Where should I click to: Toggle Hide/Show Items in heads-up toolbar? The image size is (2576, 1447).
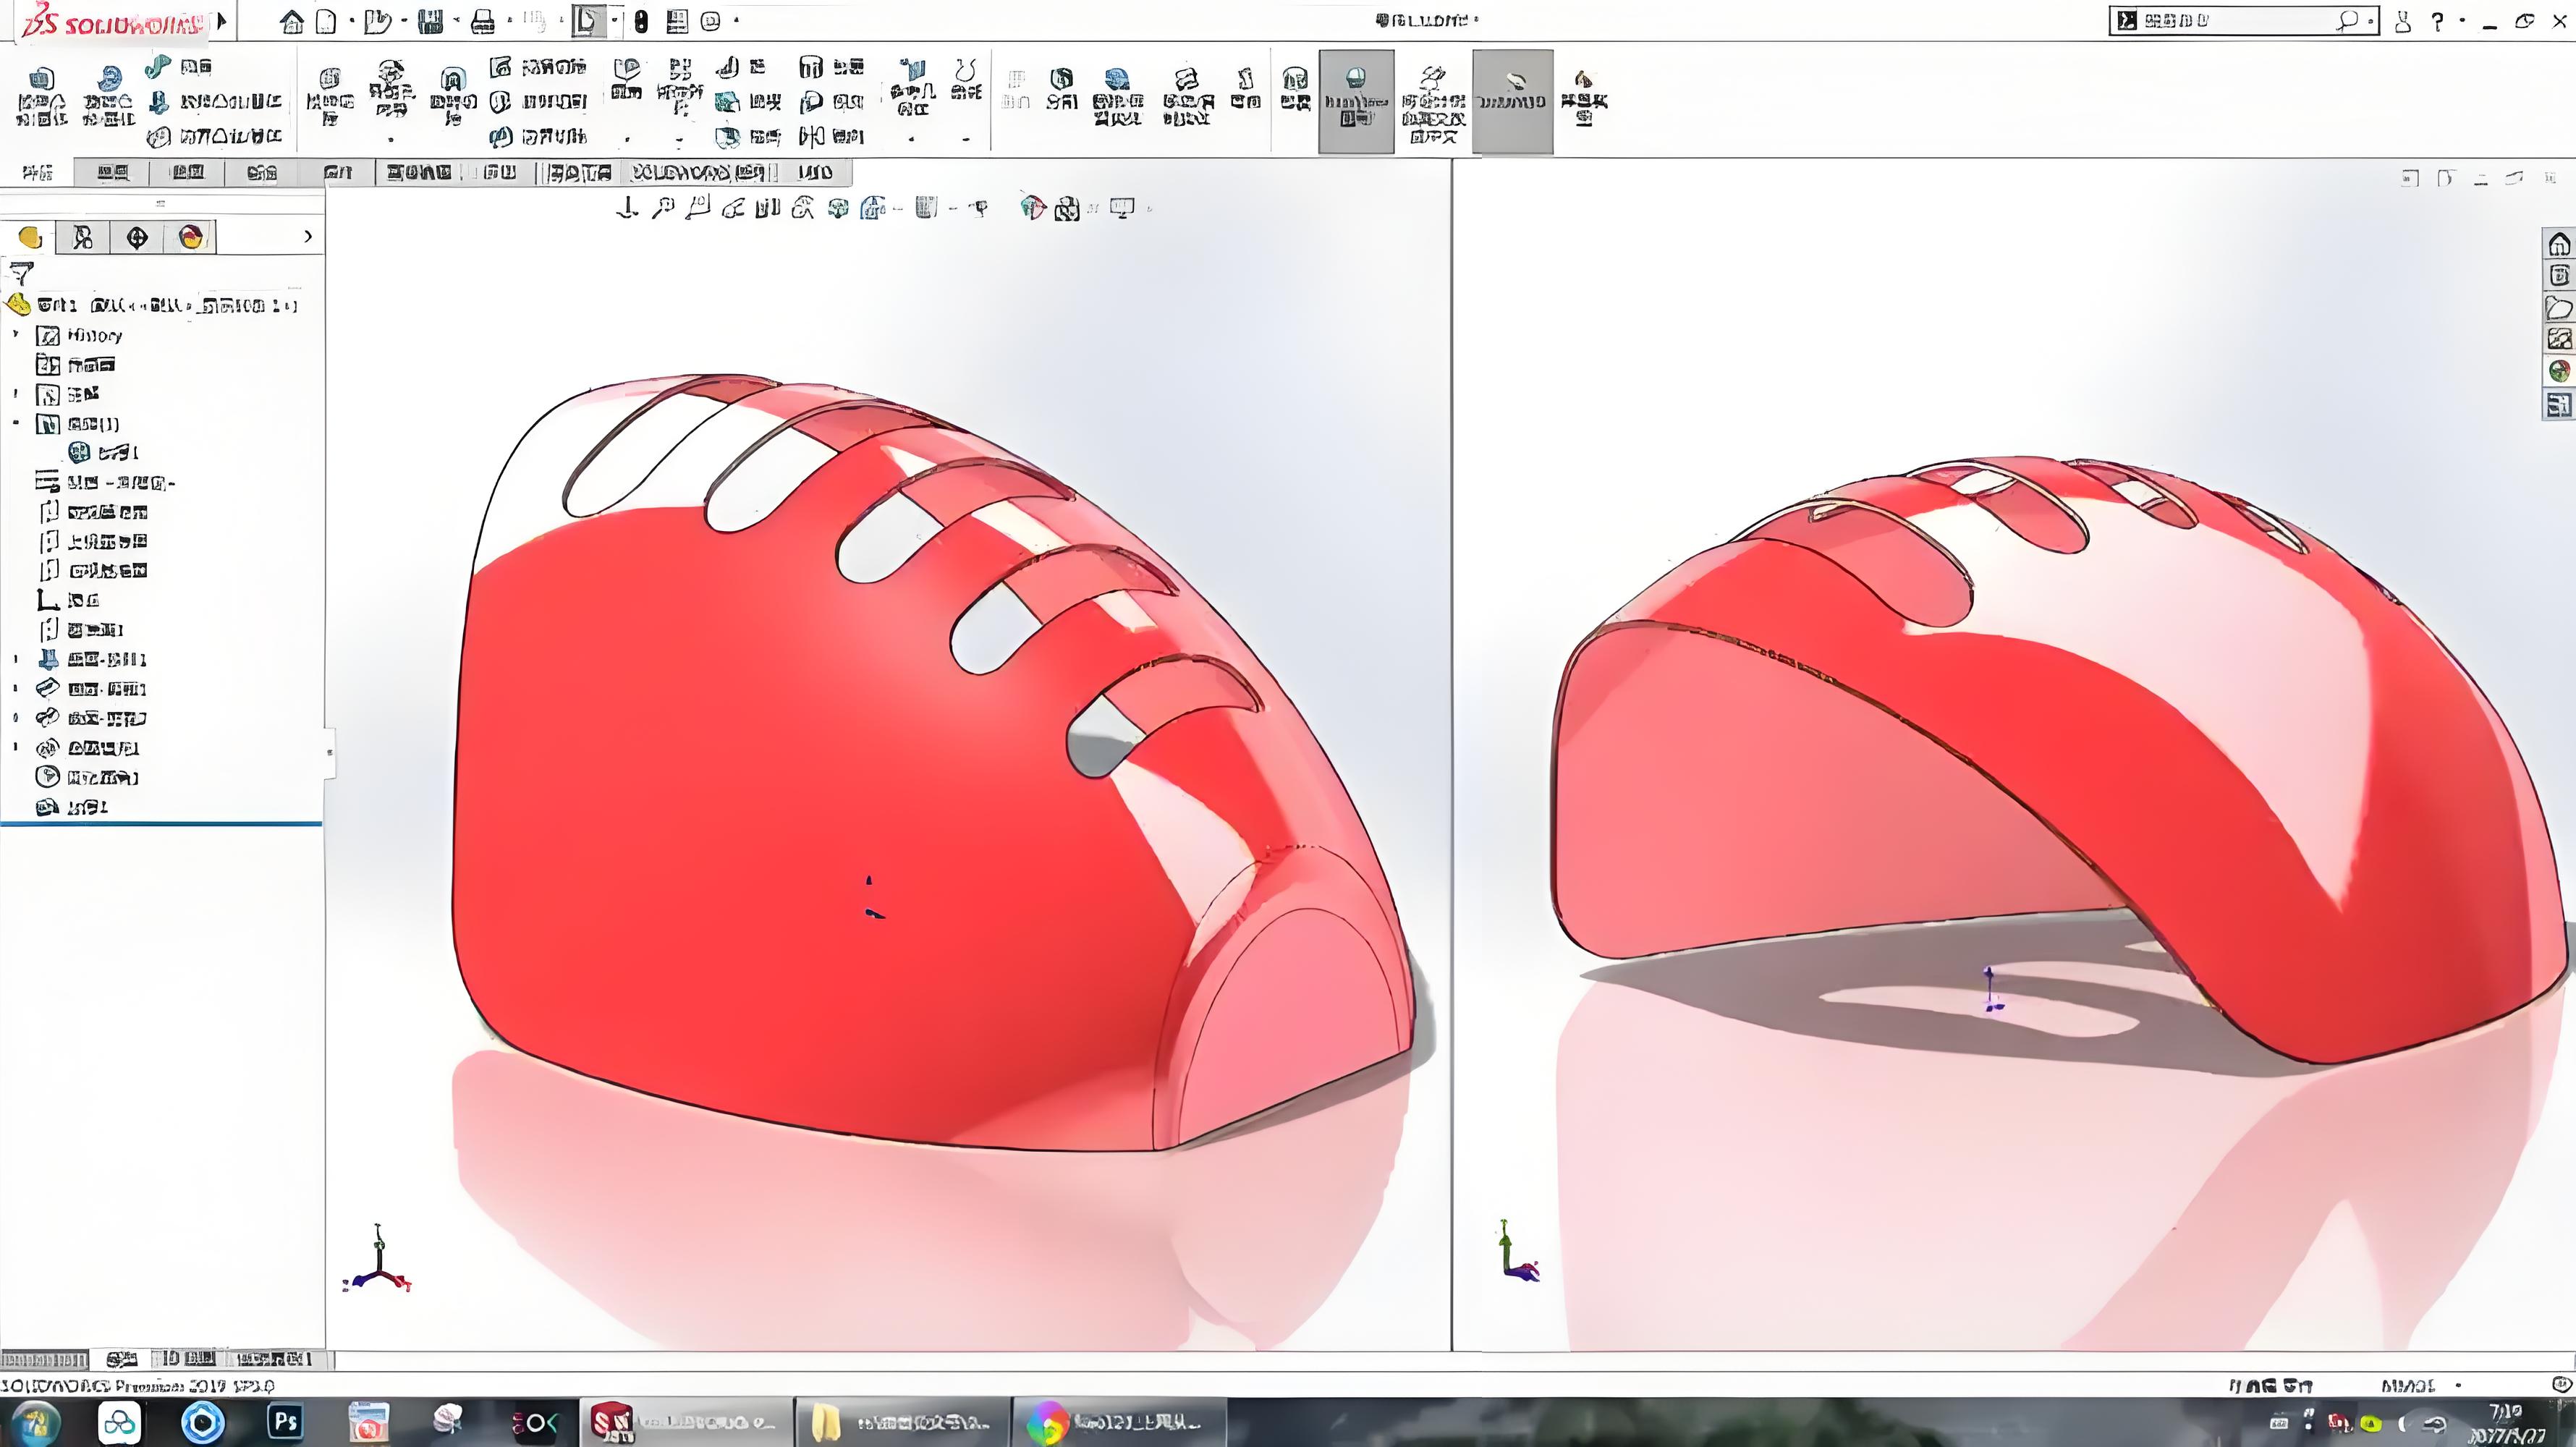point(980,208)
